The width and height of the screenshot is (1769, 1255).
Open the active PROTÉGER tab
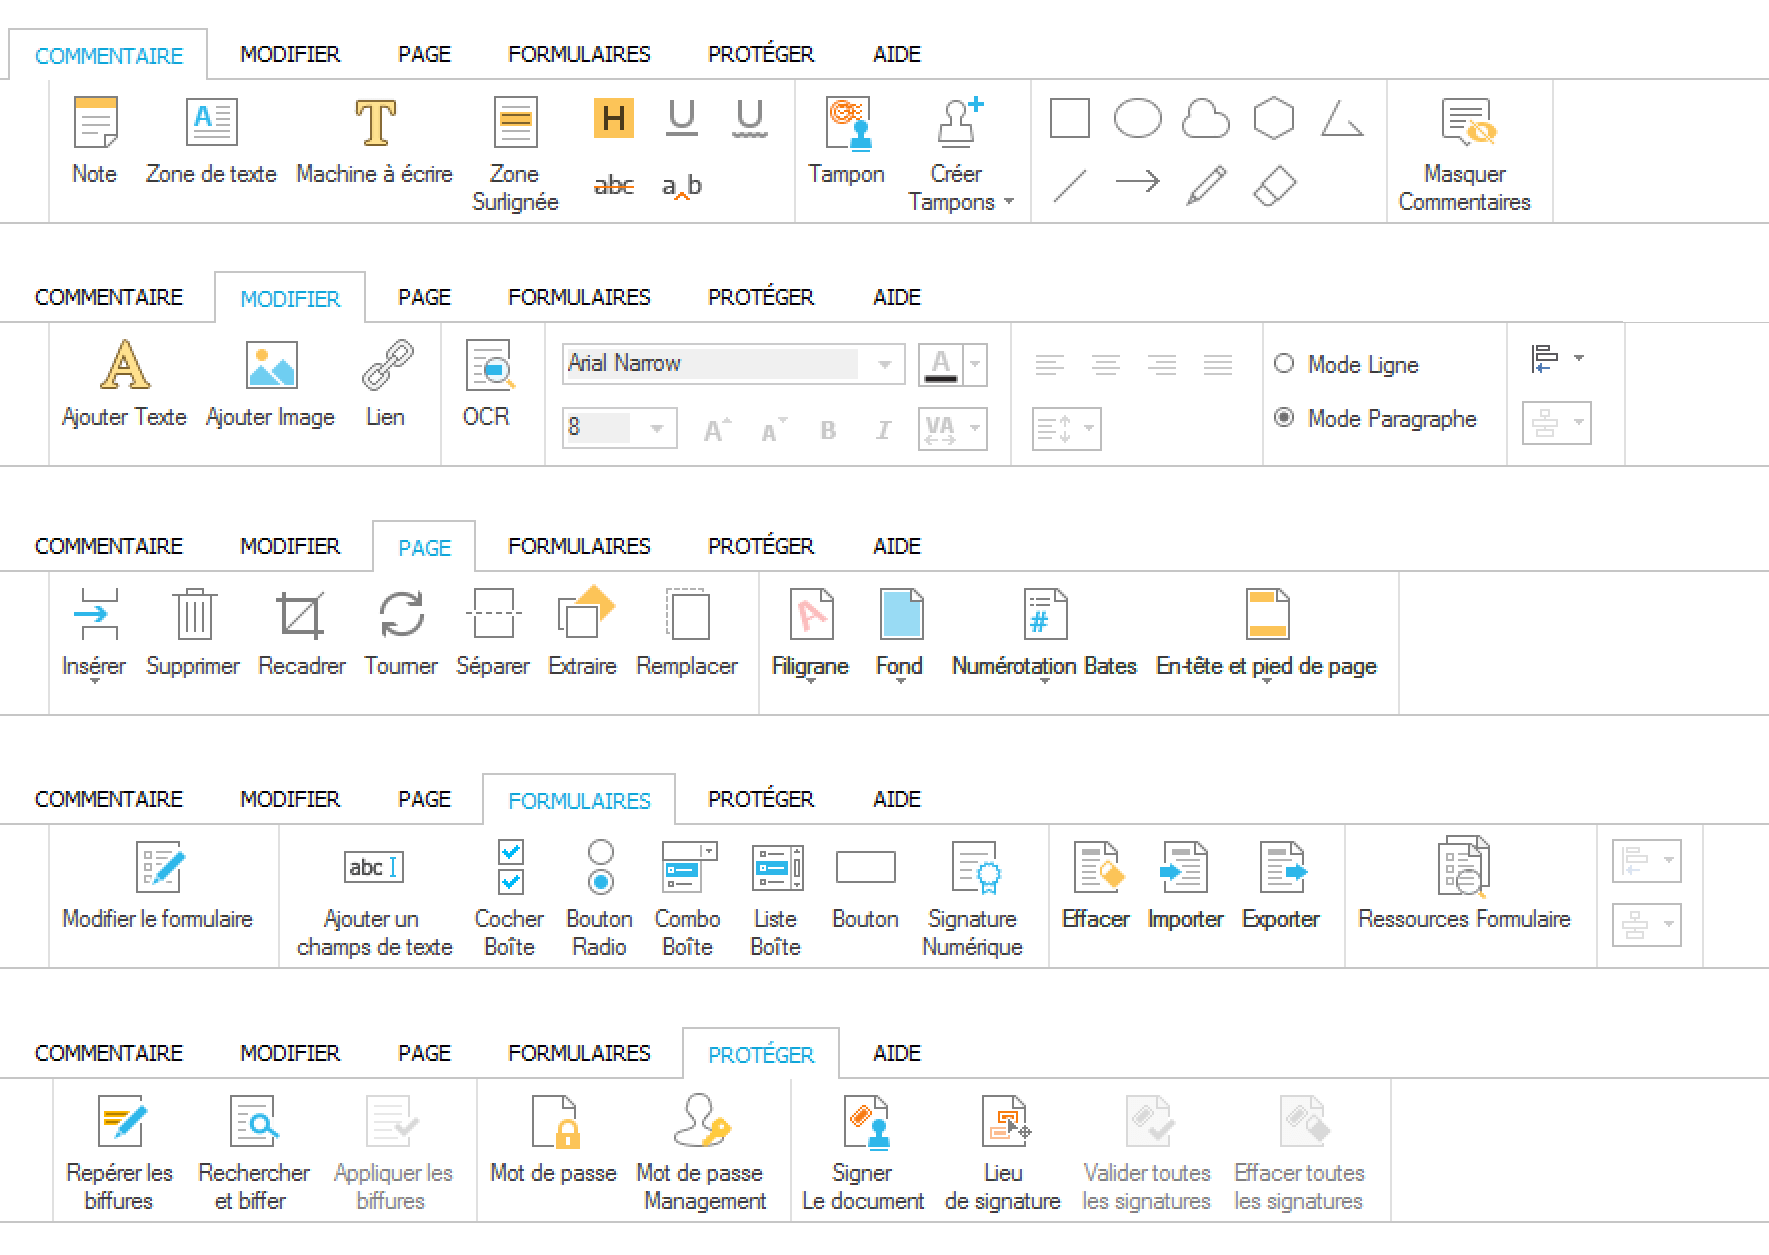[x=761, y=1055]
